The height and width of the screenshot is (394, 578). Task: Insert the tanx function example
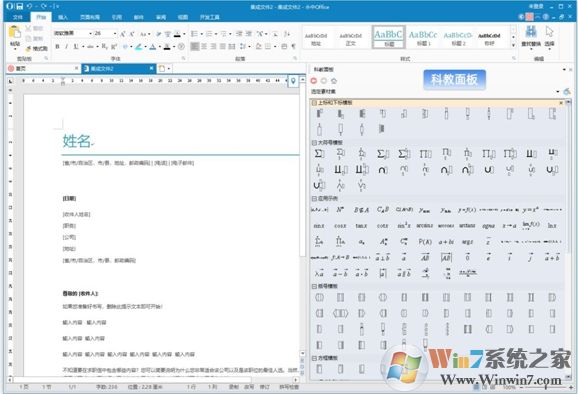pos(361,226)
